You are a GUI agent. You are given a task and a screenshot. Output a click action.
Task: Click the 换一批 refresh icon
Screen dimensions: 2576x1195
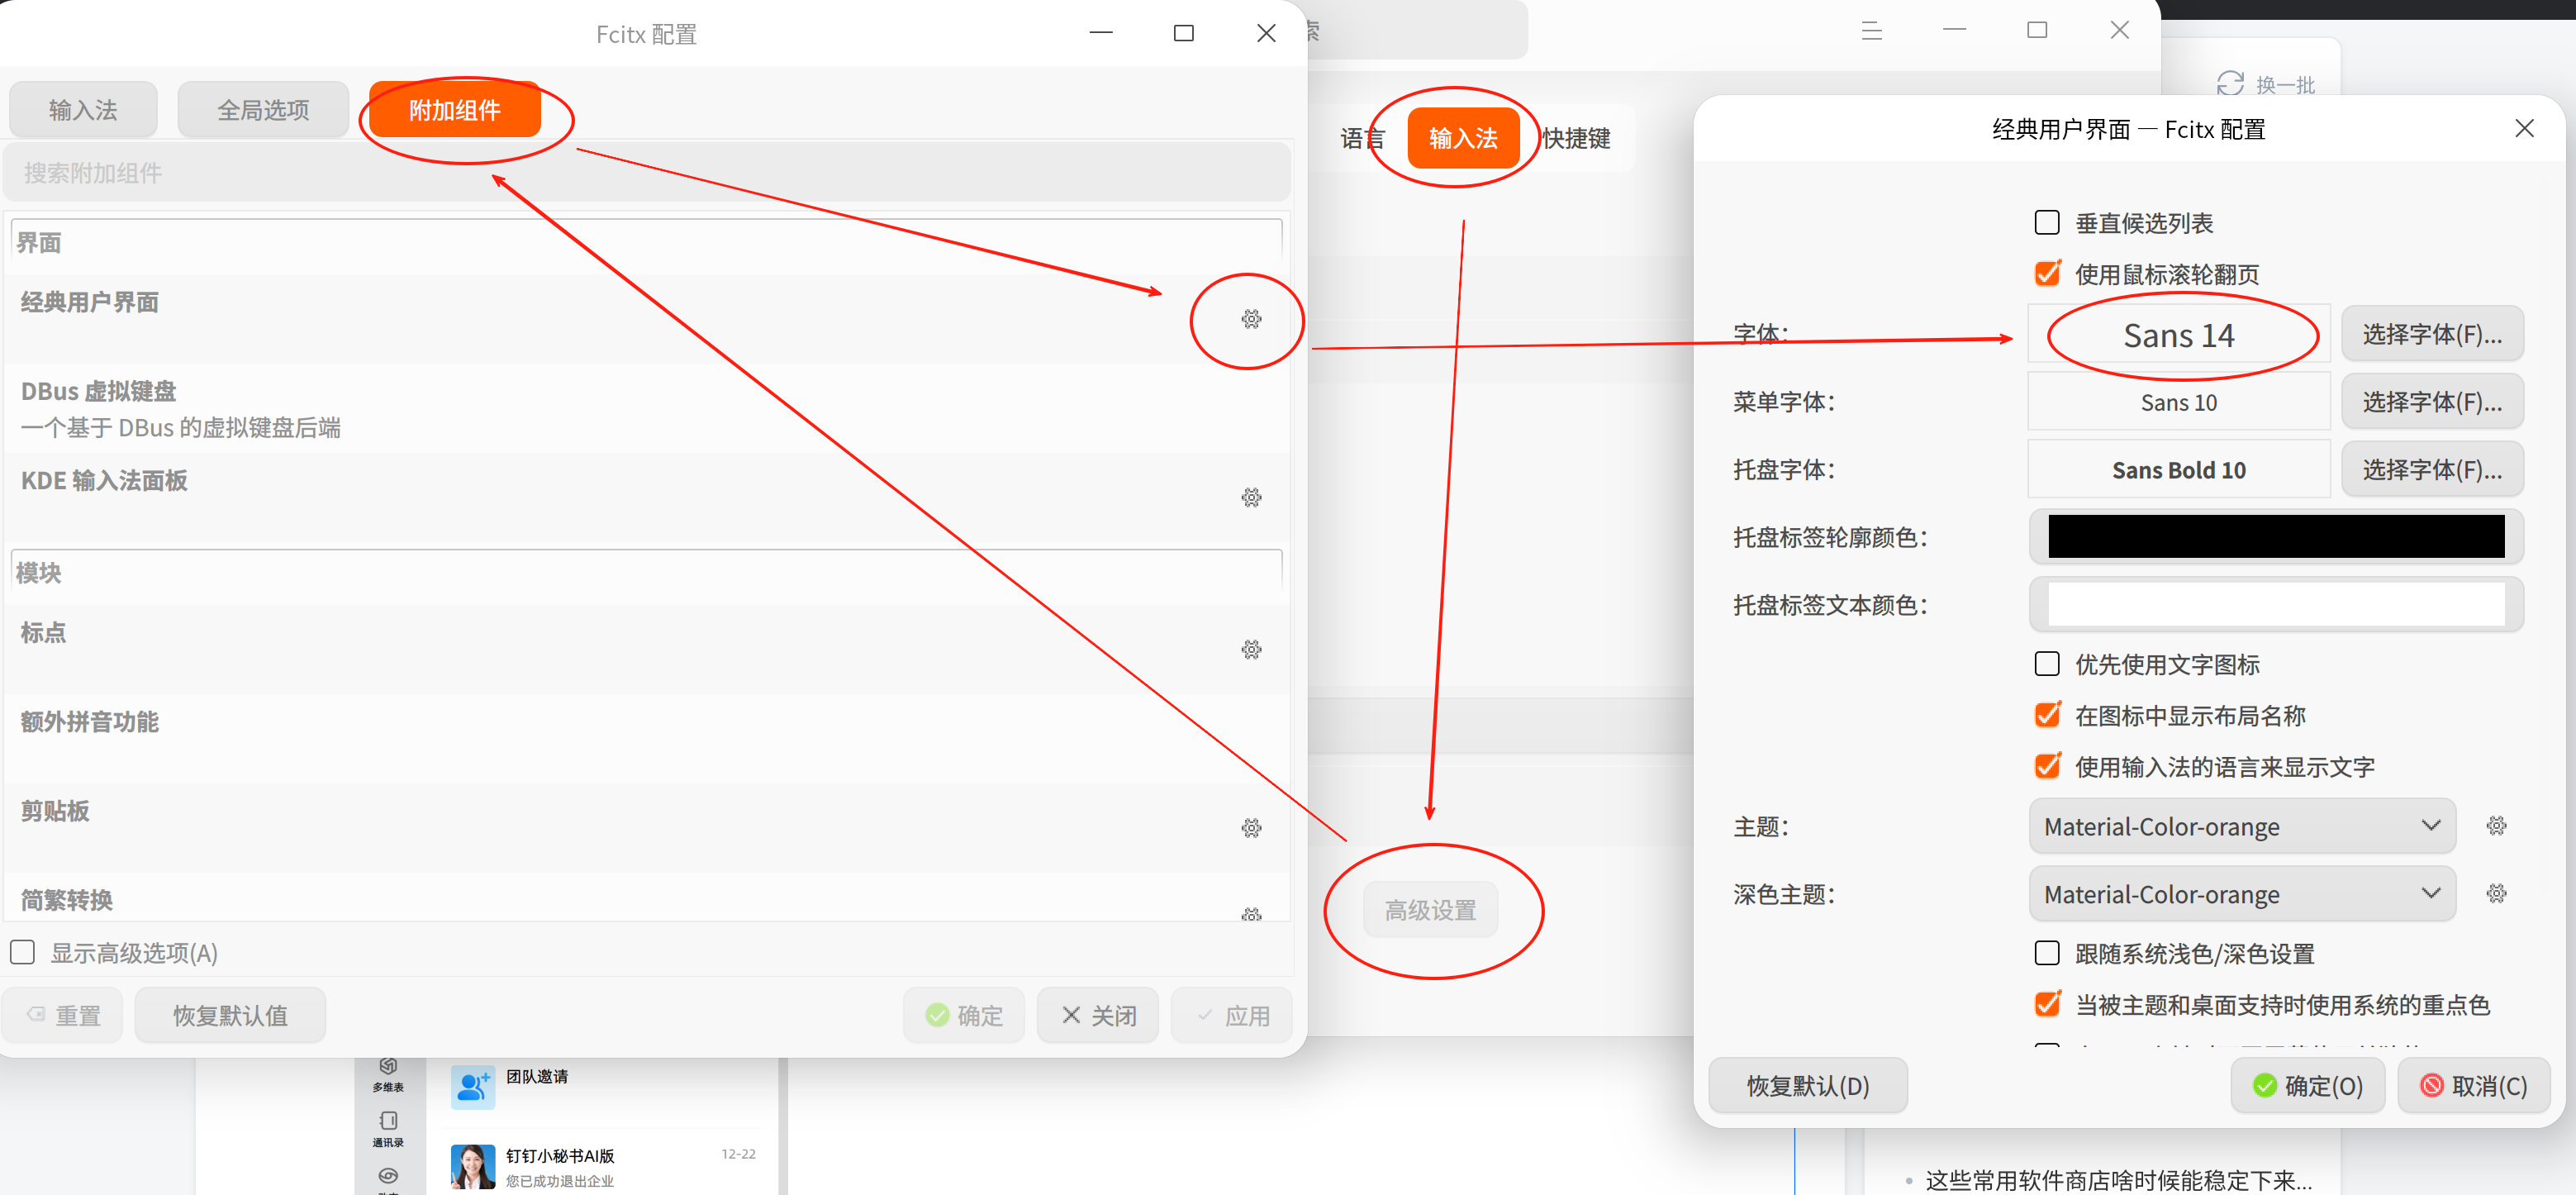(x=2230, y=84)
